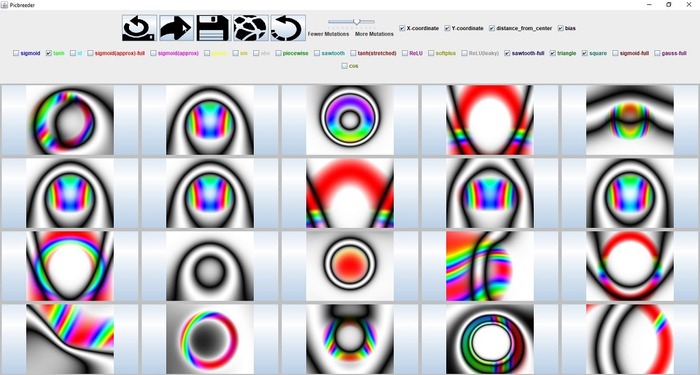The width and height of the screenshot is (700, 375).
Task: Toggle the bias input checkbox
Action: 561,28
